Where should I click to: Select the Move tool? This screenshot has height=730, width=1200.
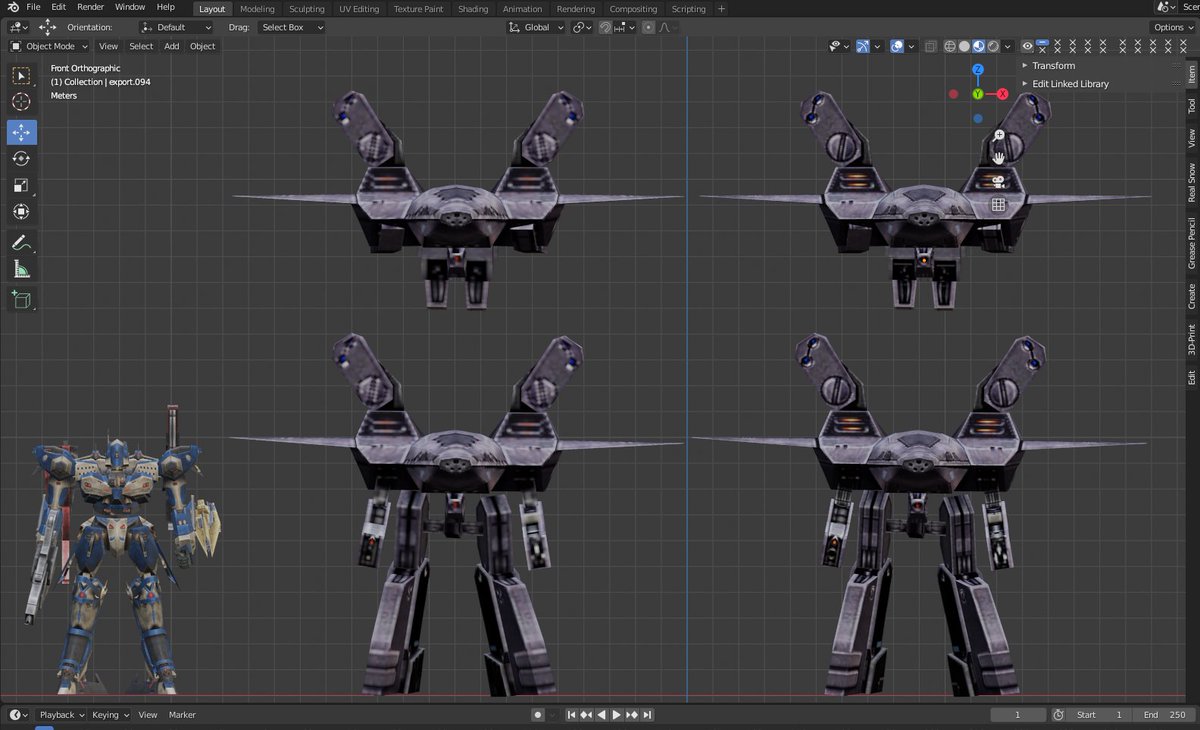click(x=21, y=132)
